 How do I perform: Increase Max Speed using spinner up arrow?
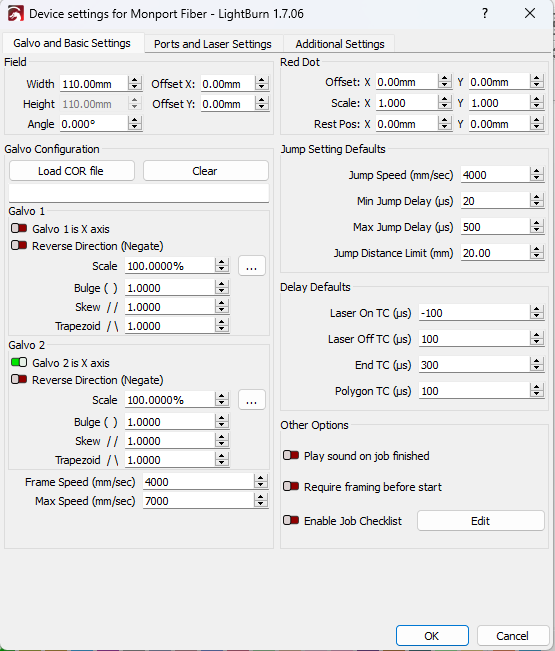261,497
